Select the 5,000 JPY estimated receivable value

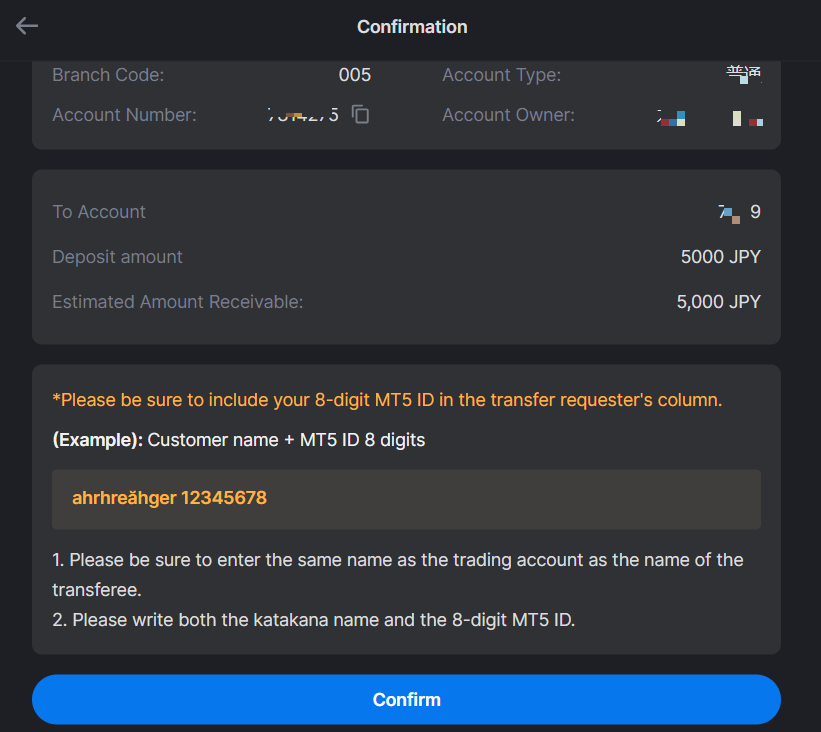pos(718,302)
